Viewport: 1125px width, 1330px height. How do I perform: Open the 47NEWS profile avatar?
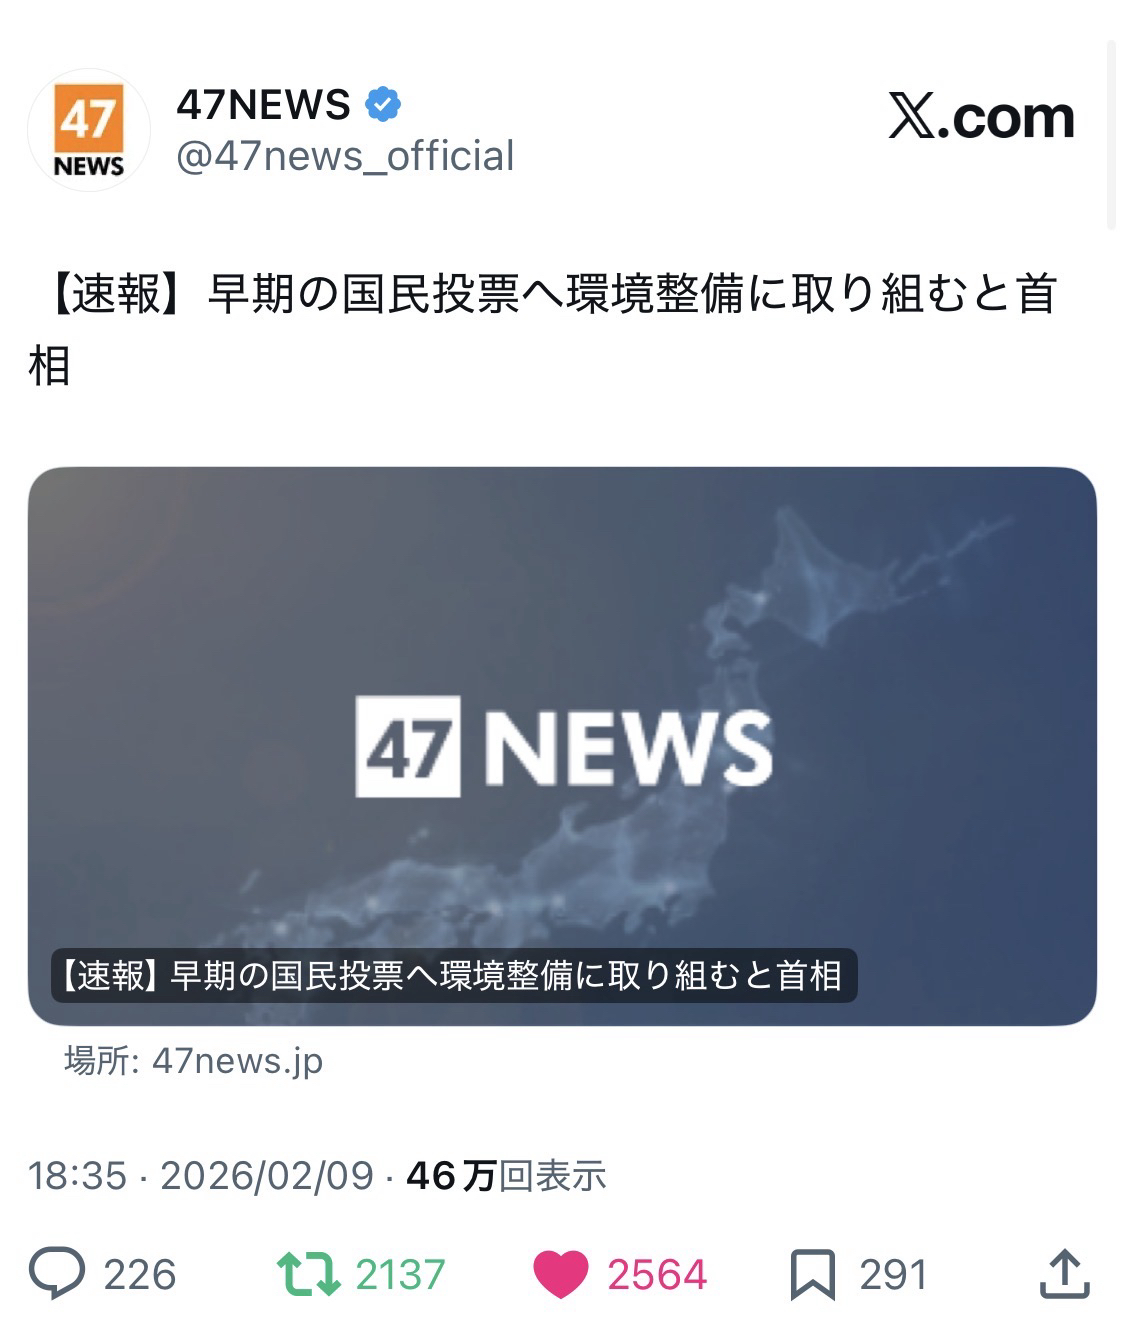click(89, 130)
